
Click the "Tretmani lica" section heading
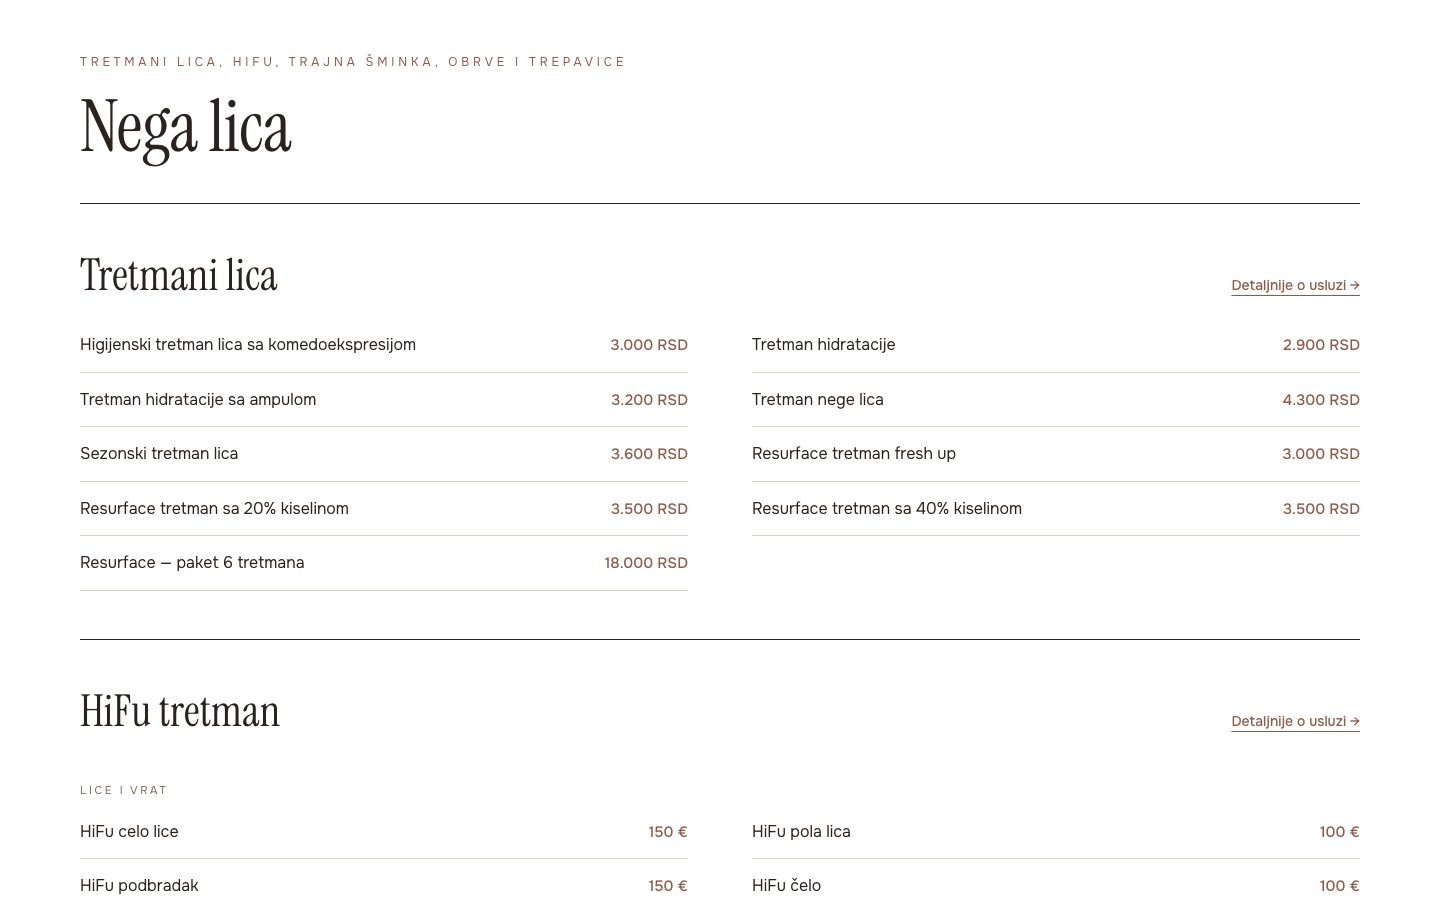[179, 275]
